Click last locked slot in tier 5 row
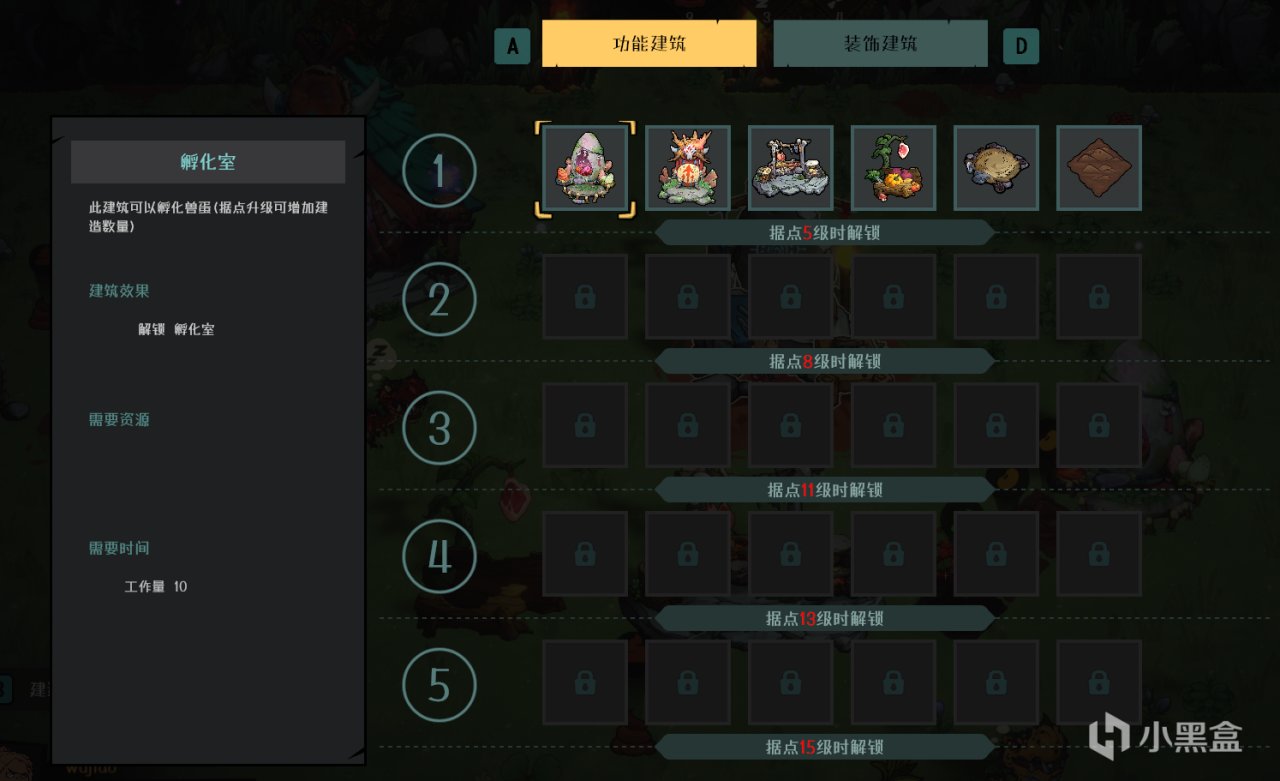 (1099, 683)
